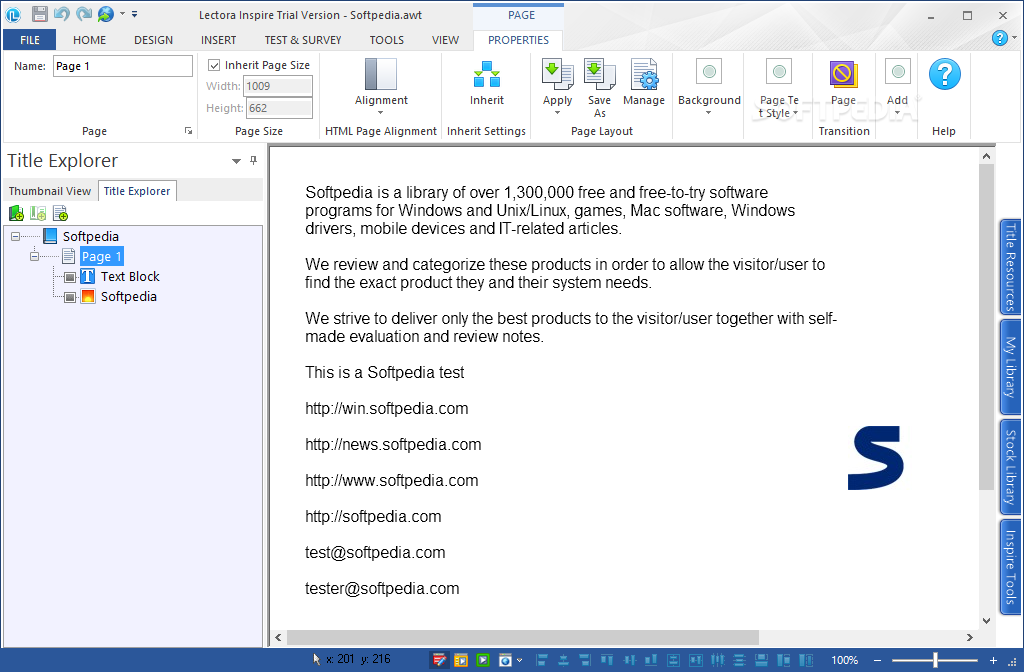Open the Title Resources side tab
Viewport: 1024px width, 672px height.
(x=1010, y=267)
